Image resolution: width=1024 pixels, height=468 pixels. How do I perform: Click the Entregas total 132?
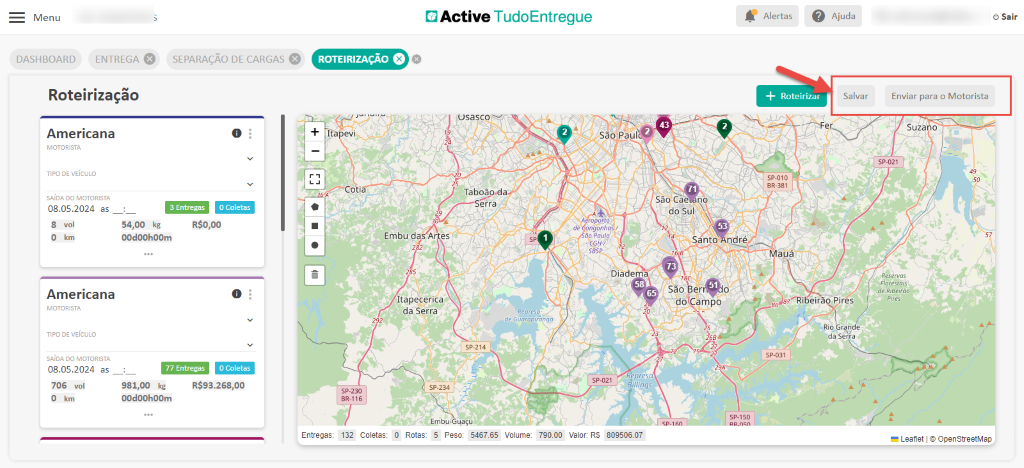[347, 435]
